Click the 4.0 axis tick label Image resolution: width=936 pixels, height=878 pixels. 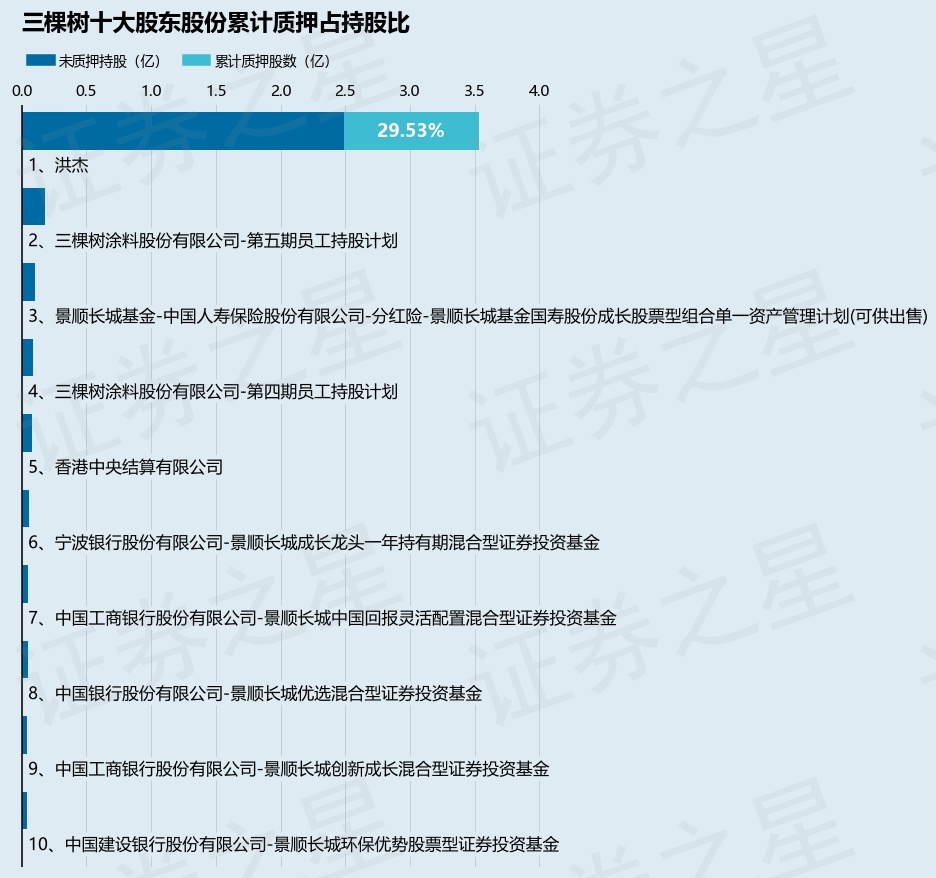(539, 91)
